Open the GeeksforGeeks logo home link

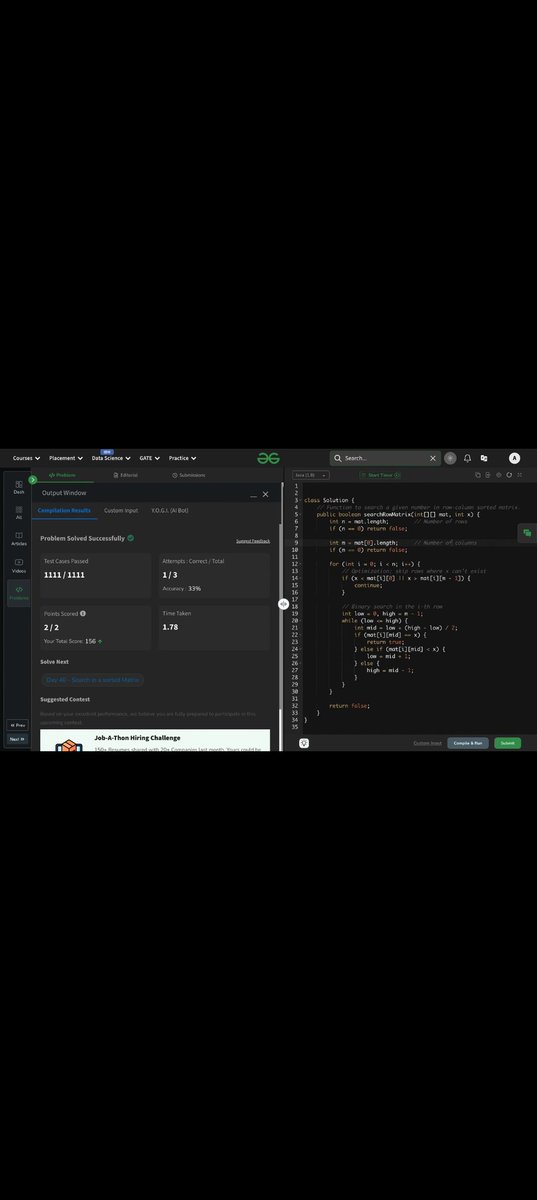(268, 458)
